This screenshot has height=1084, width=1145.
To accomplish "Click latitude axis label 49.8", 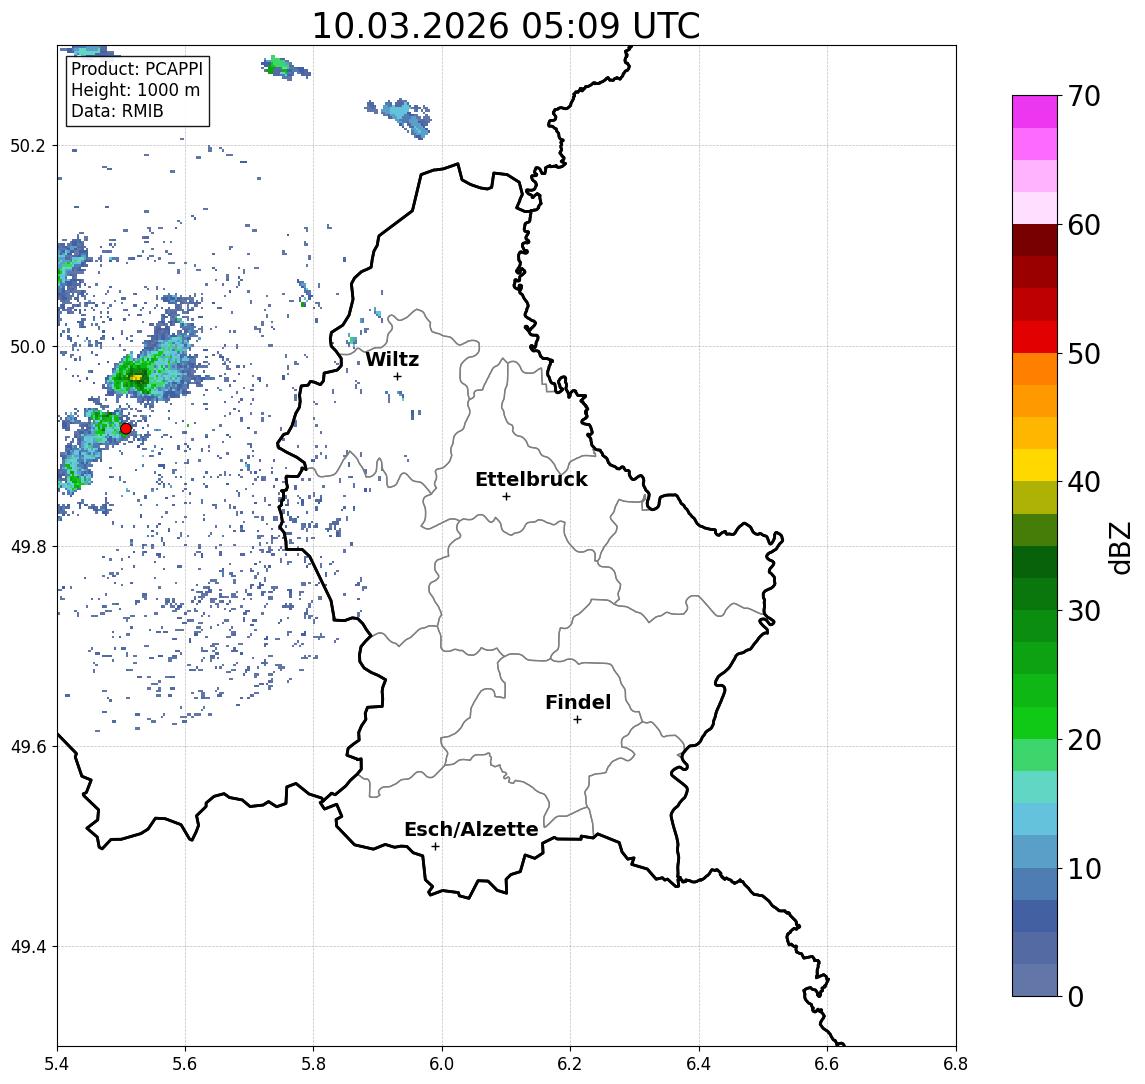I will [28, 546].
